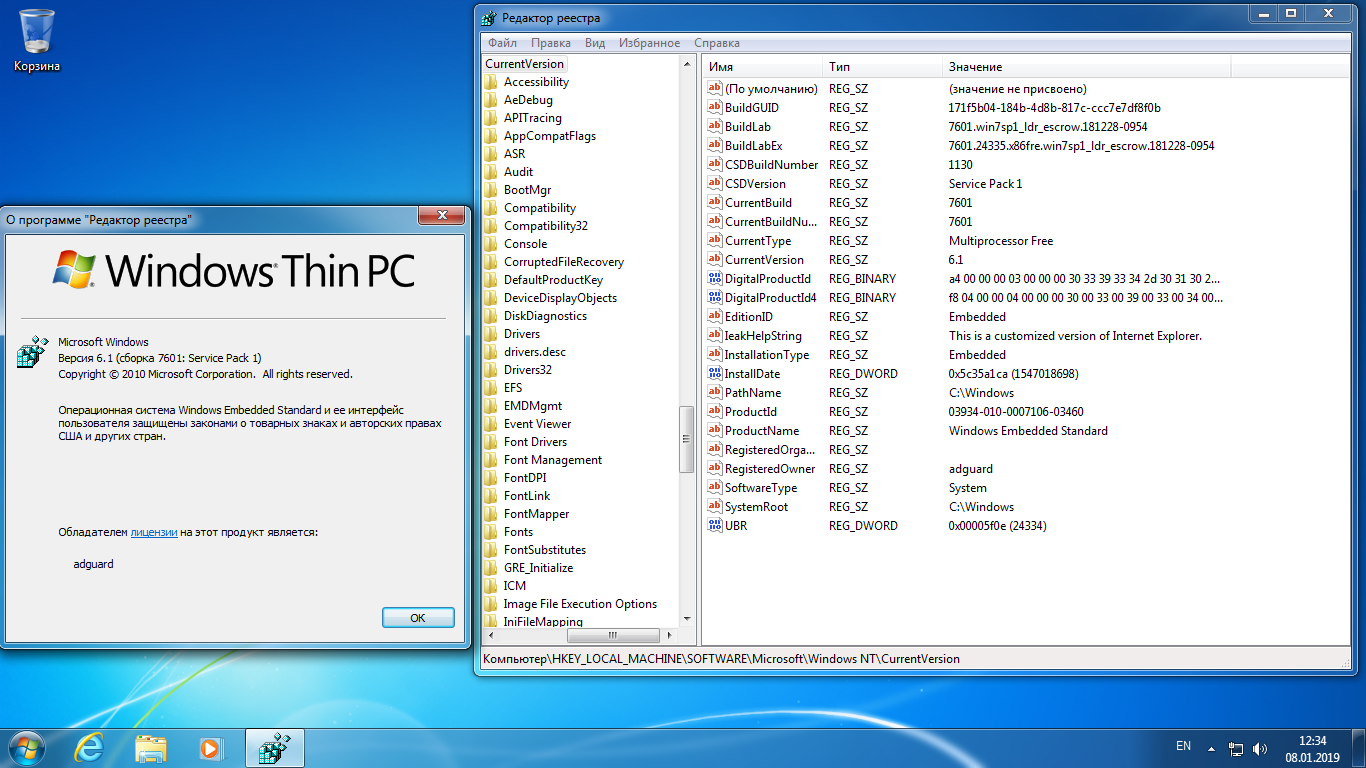Click OK in the About dialog
The width and height of the screenshot is (1366, 768).
[x=418, y=618]
